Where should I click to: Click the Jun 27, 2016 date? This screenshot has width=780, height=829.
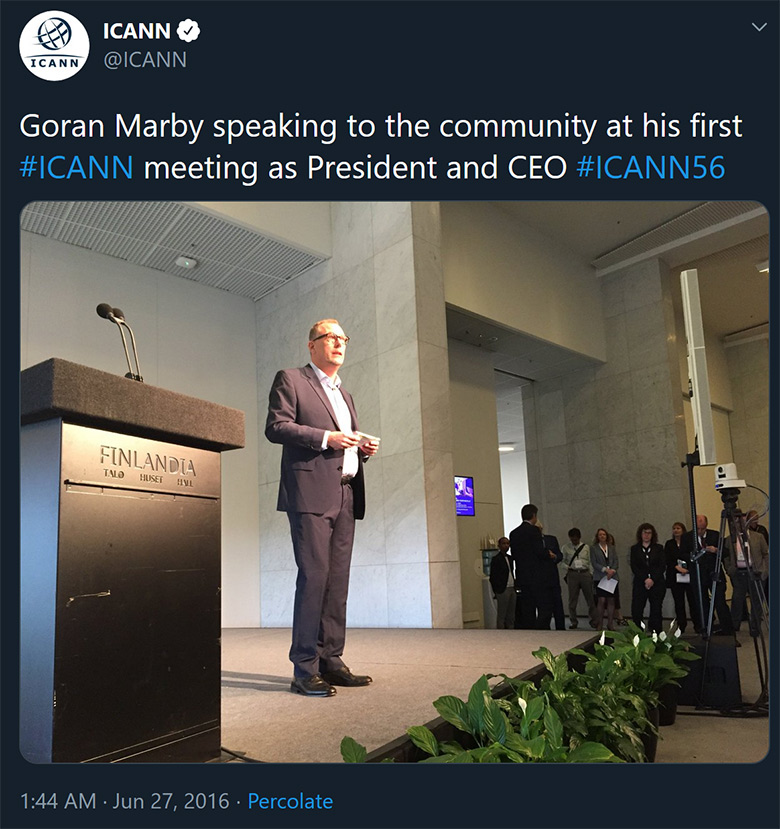[x=171, y=801]
